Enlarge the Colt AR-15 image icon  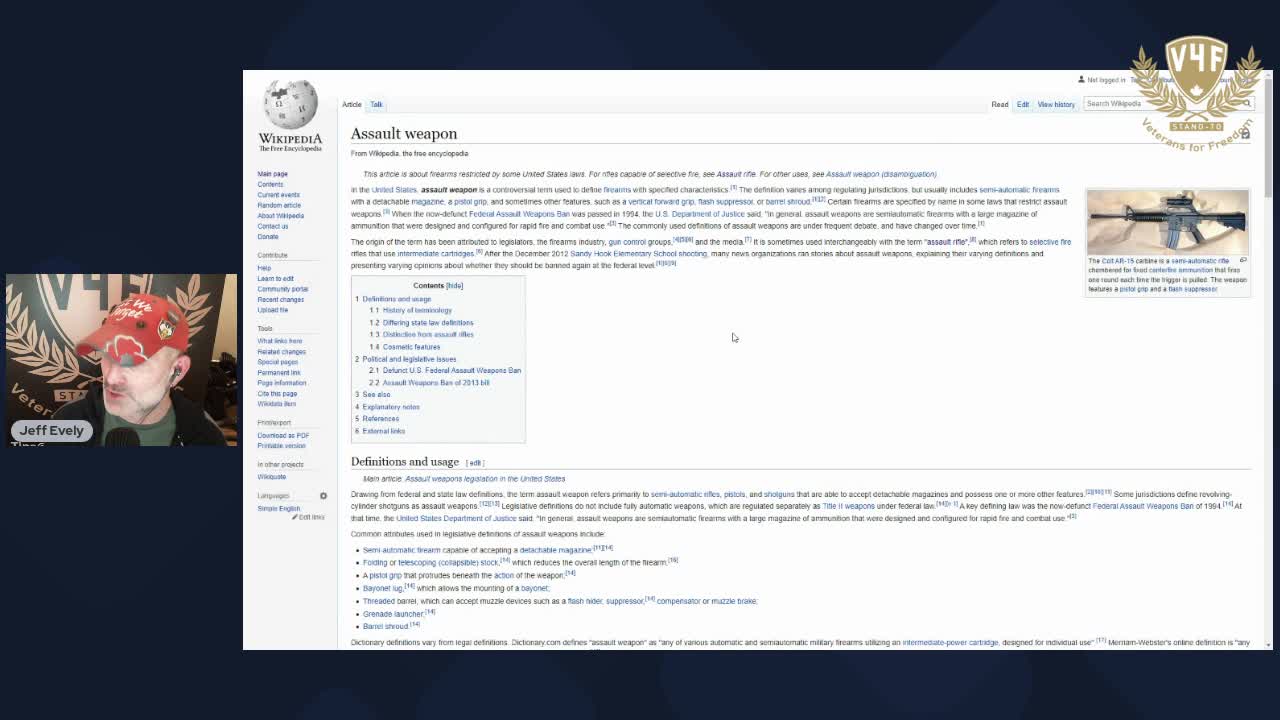1243,261
